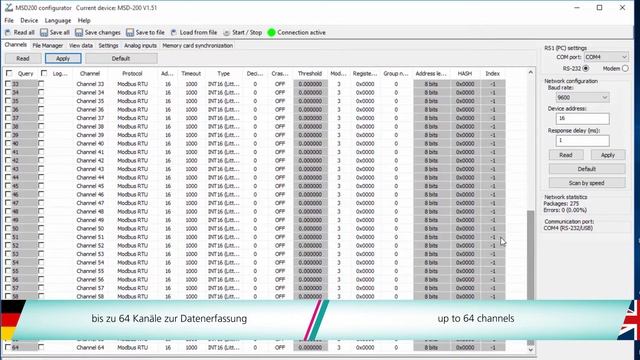Check the log checkbox of Channel 64
The width and height of the screenshot is (640, 360).
coord(41,347)
